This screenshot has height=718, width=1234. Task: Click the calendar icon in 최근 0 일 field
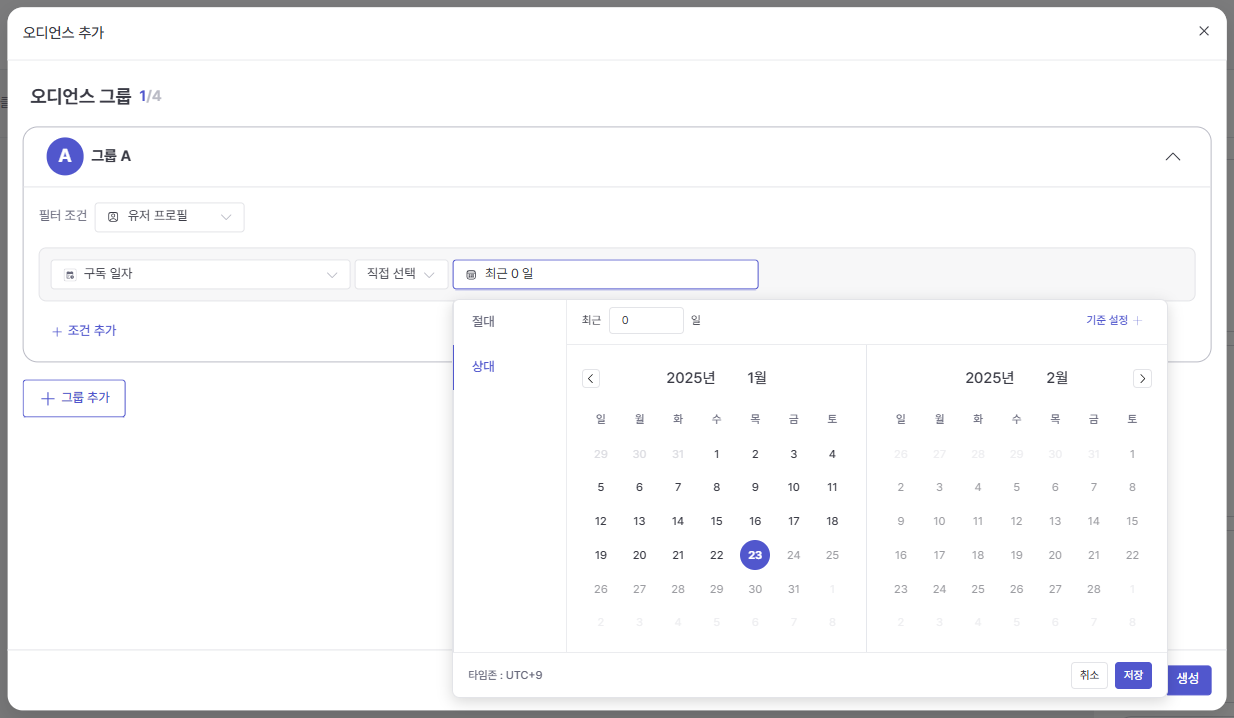click(471, 274)
